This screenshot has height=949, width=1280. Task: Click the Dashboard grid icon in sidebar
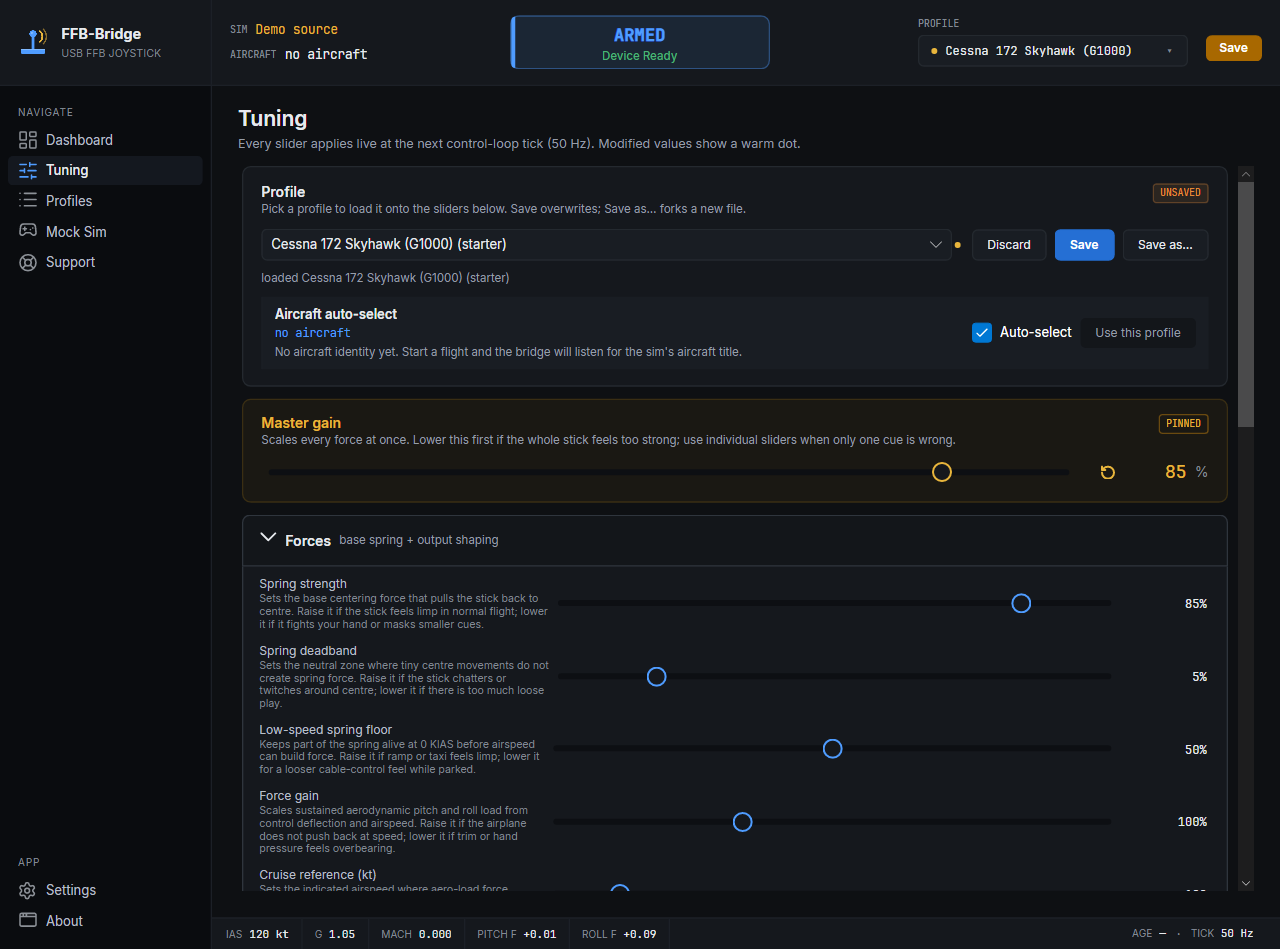pos(28,140)
